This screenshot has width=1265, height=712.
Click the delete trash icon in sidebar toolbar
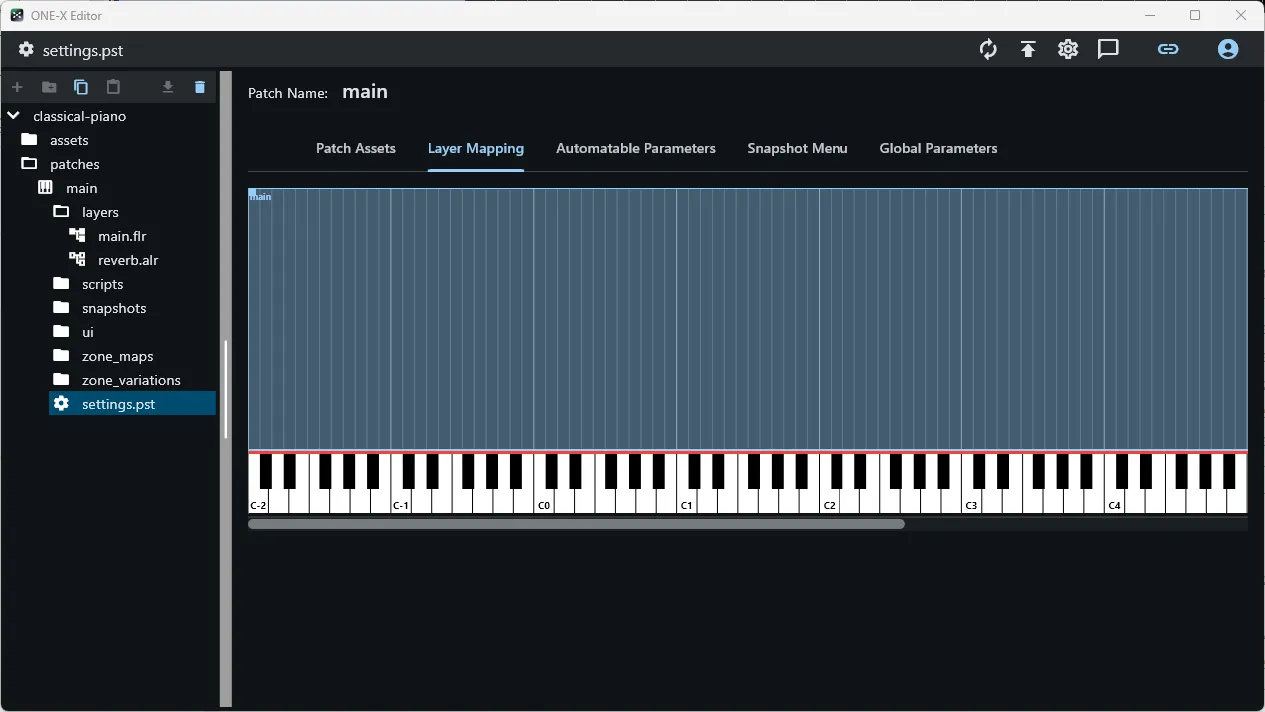coord(200,87)
